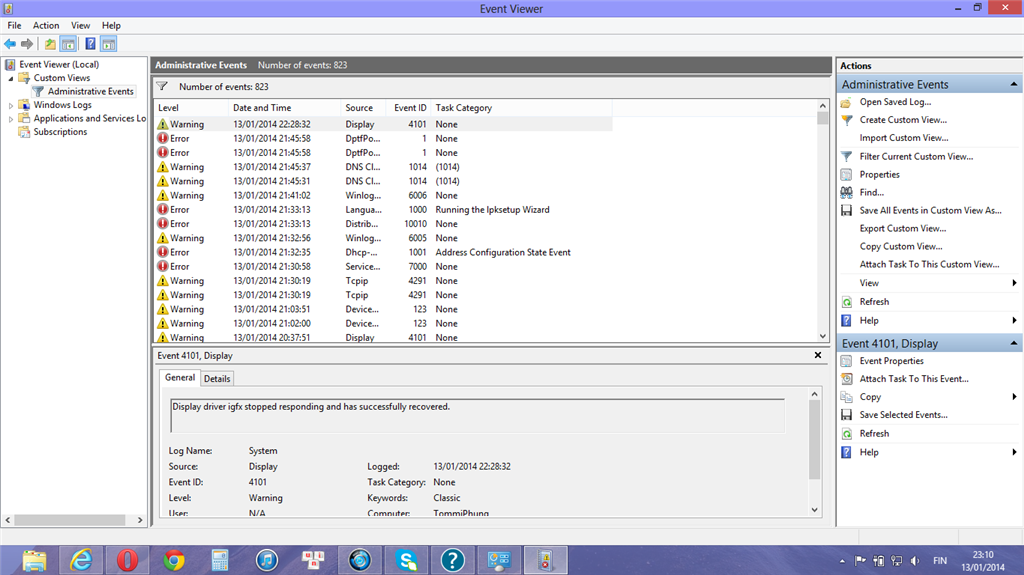This screenshot has width=1024, height=575.
Task: Open Skype from the taskbar
Action: click(406, 560)
